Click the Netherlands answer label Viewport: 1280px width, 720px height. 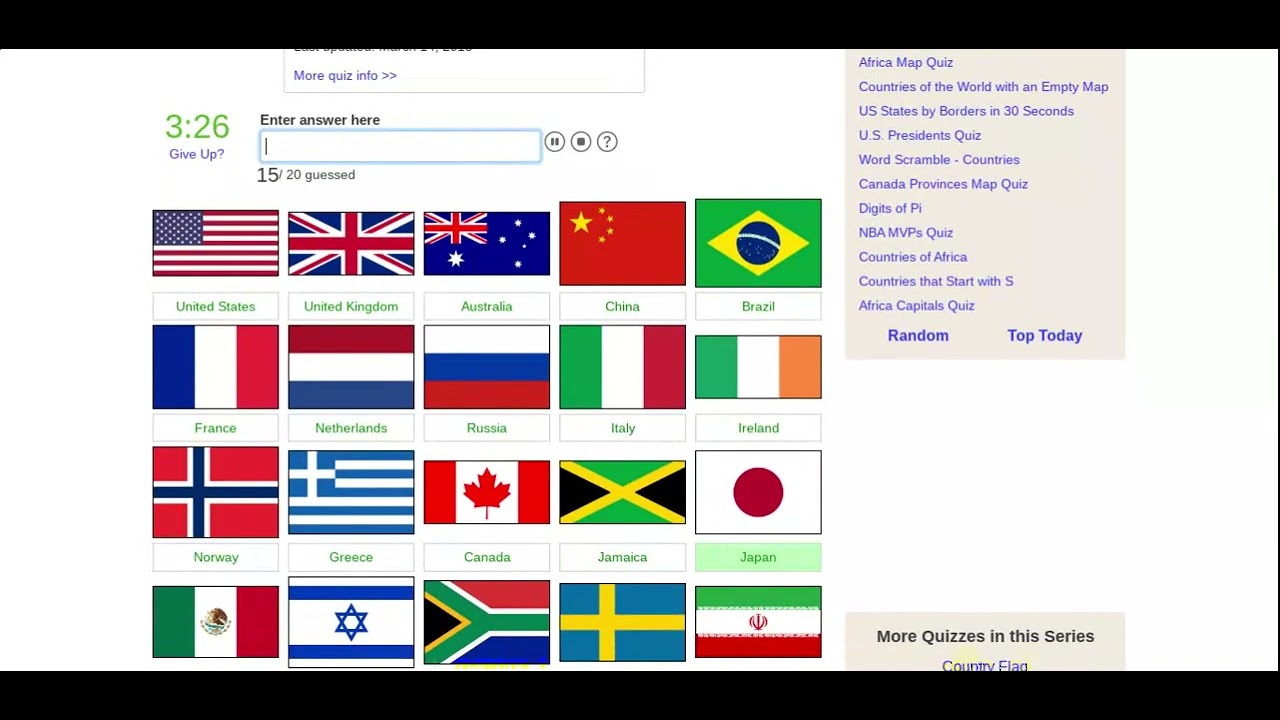click(x=351, y=428)
